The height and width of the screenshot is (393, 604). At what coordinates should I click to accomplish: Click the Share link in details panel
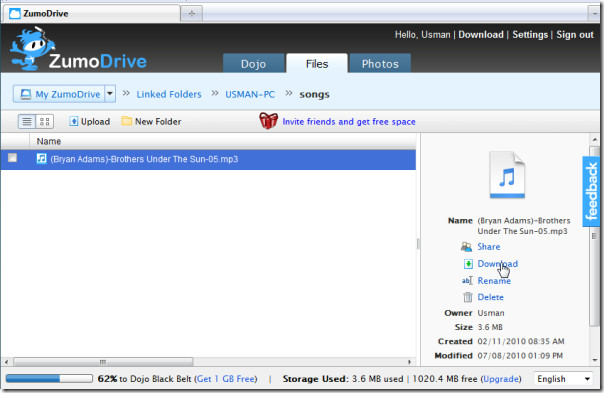[x=489, y=247]
